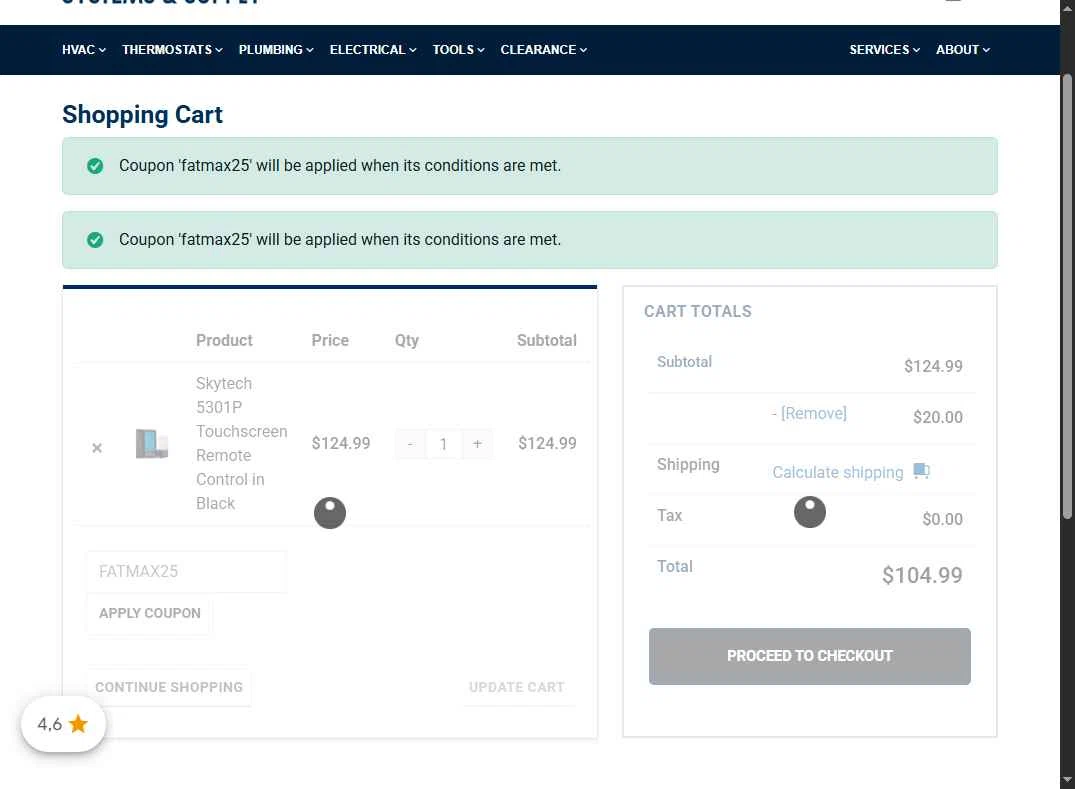Increase quantity with plus button
The image size is (1075, 789).
tap(477, 444)
